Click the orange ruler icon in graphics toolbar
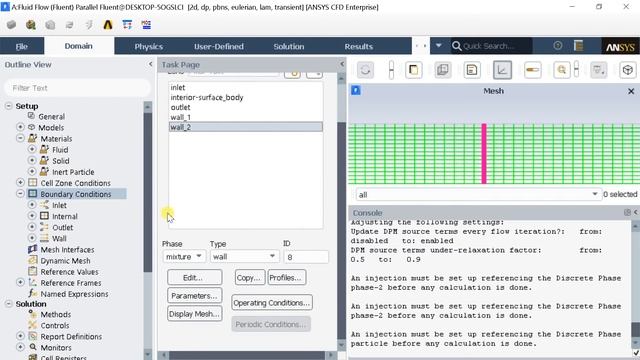Screen dimensions: 640x360 click(532, 70)
